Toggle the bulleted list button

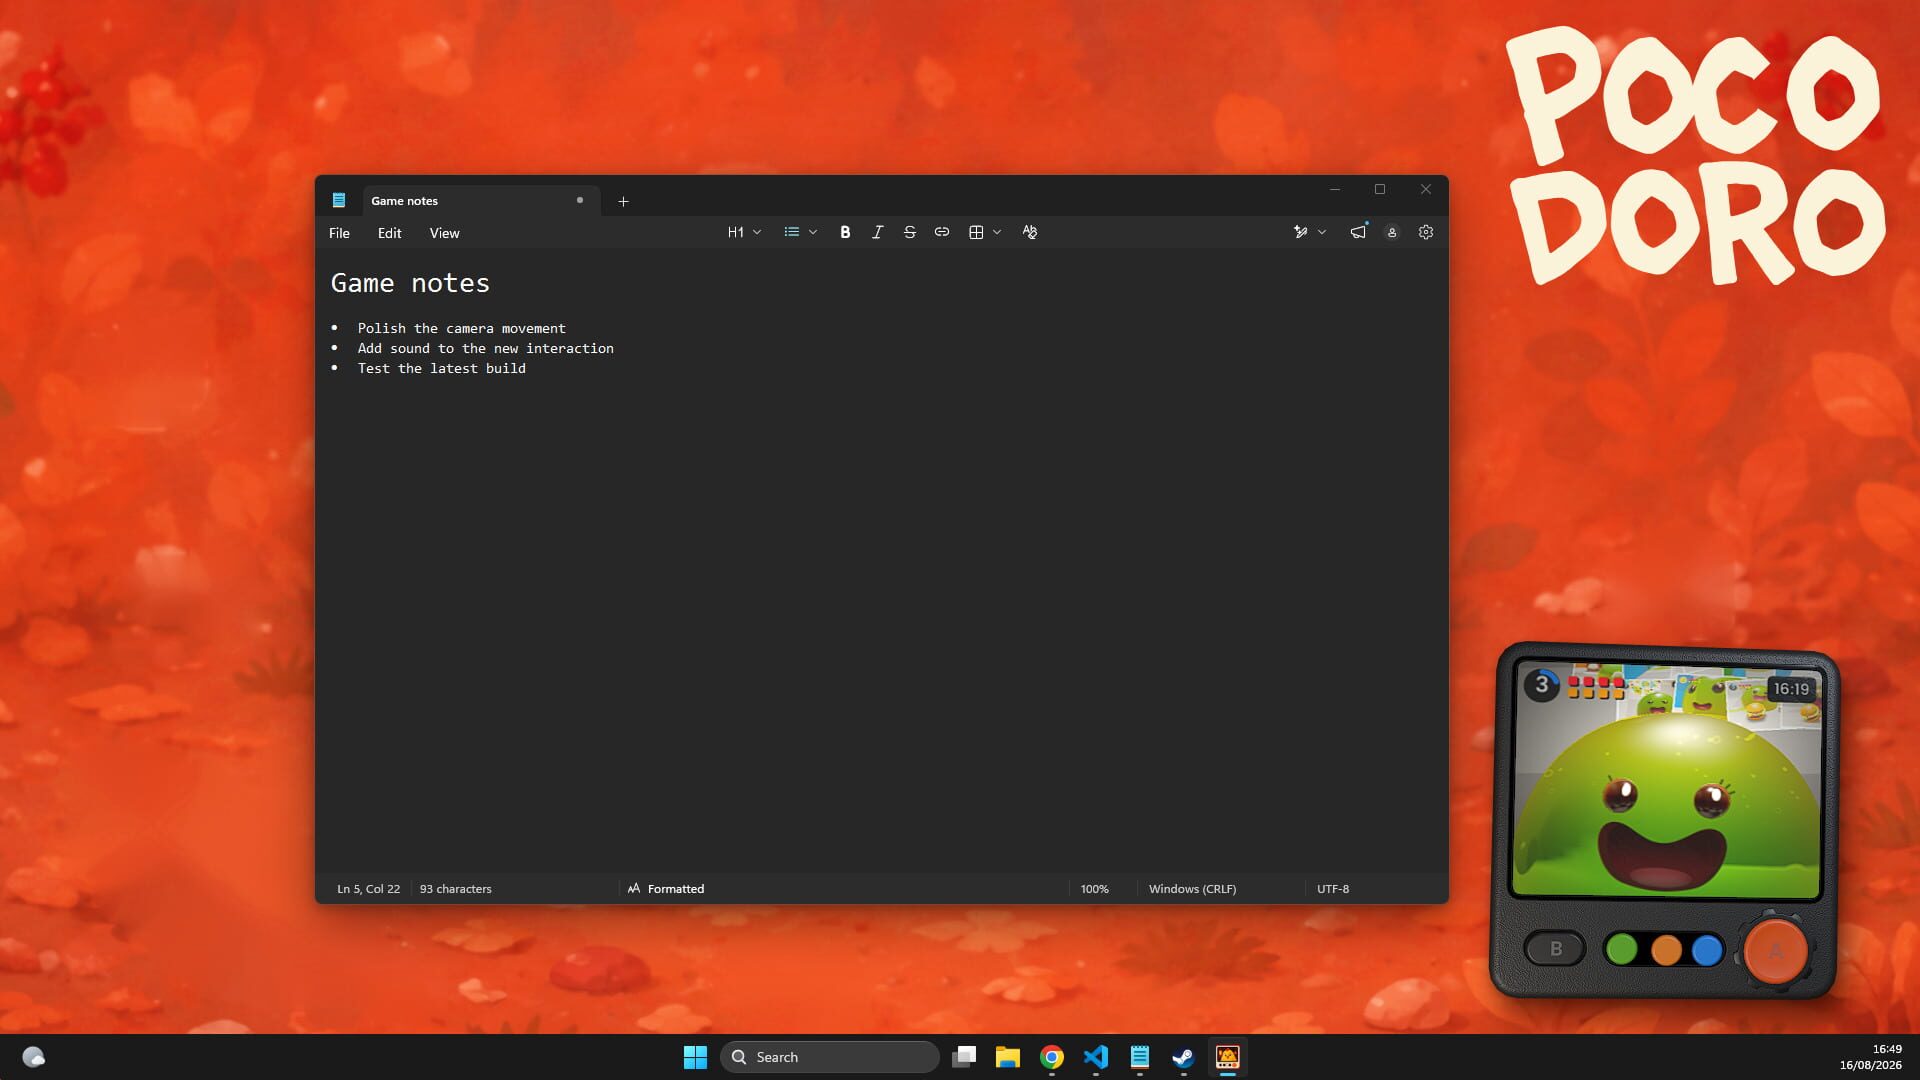(791, 232)
